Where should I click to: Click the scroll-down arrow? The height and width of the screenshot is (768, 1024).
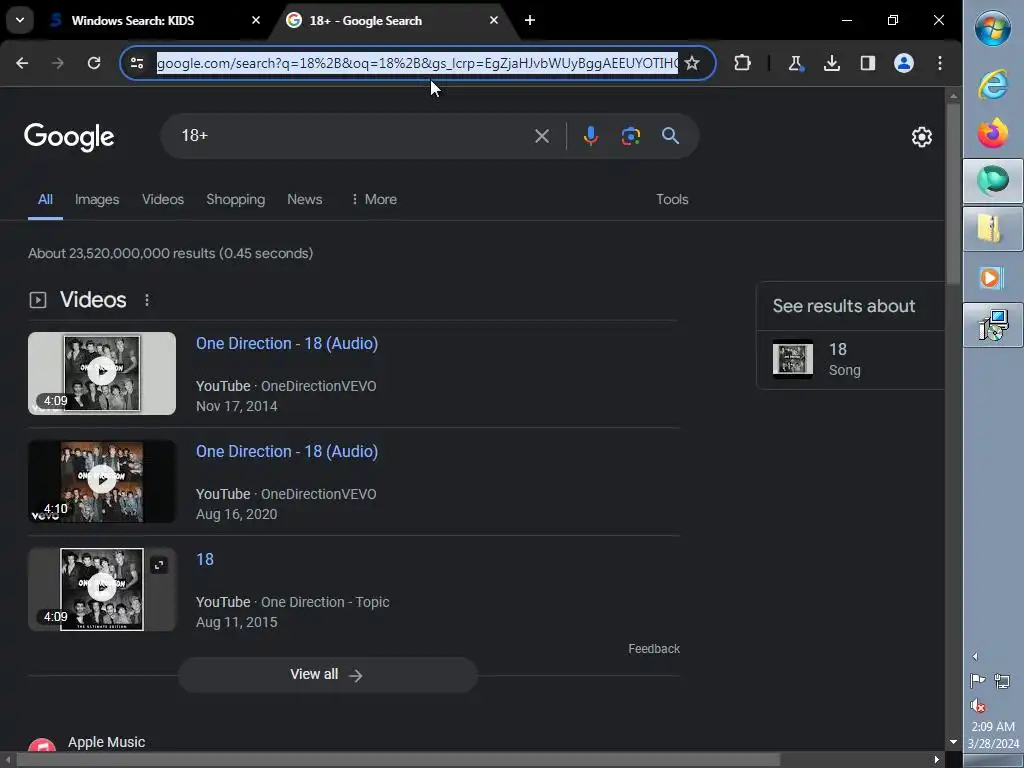953,742
